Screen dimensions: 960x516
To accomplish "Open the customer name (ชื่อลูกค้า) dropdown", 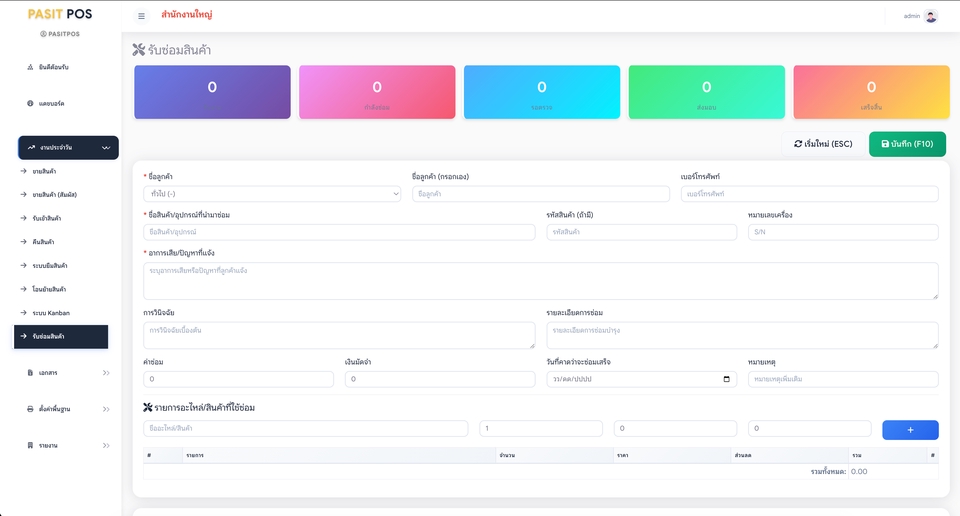I will pos(272,193).
